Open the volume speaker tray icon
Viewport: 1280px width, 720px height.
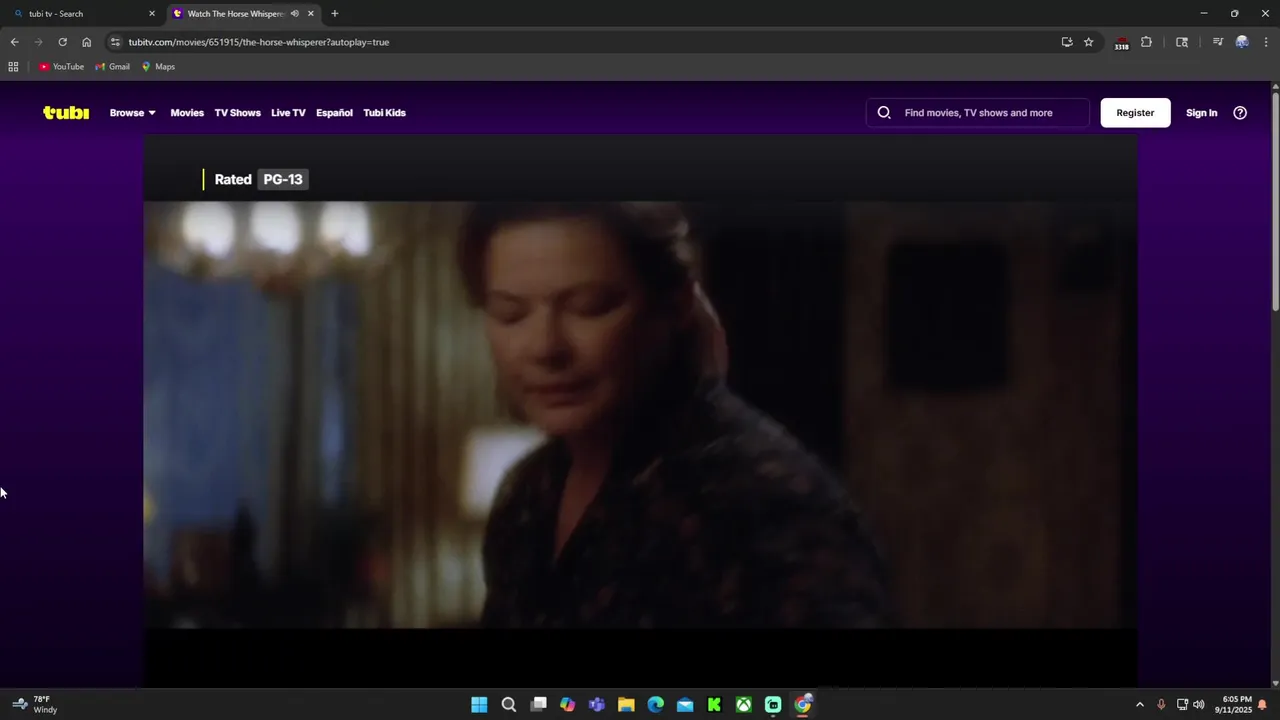tap(1199, 705)
